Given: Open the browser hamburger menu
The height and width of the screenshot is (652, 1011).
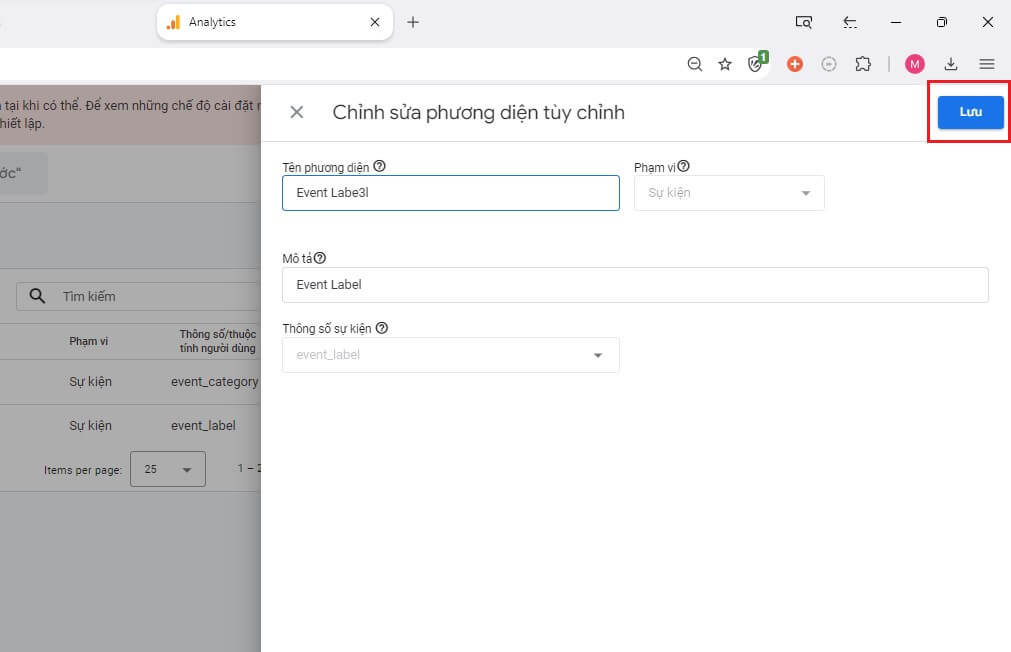Looking at the screenshot, I should tap(987, 63).
